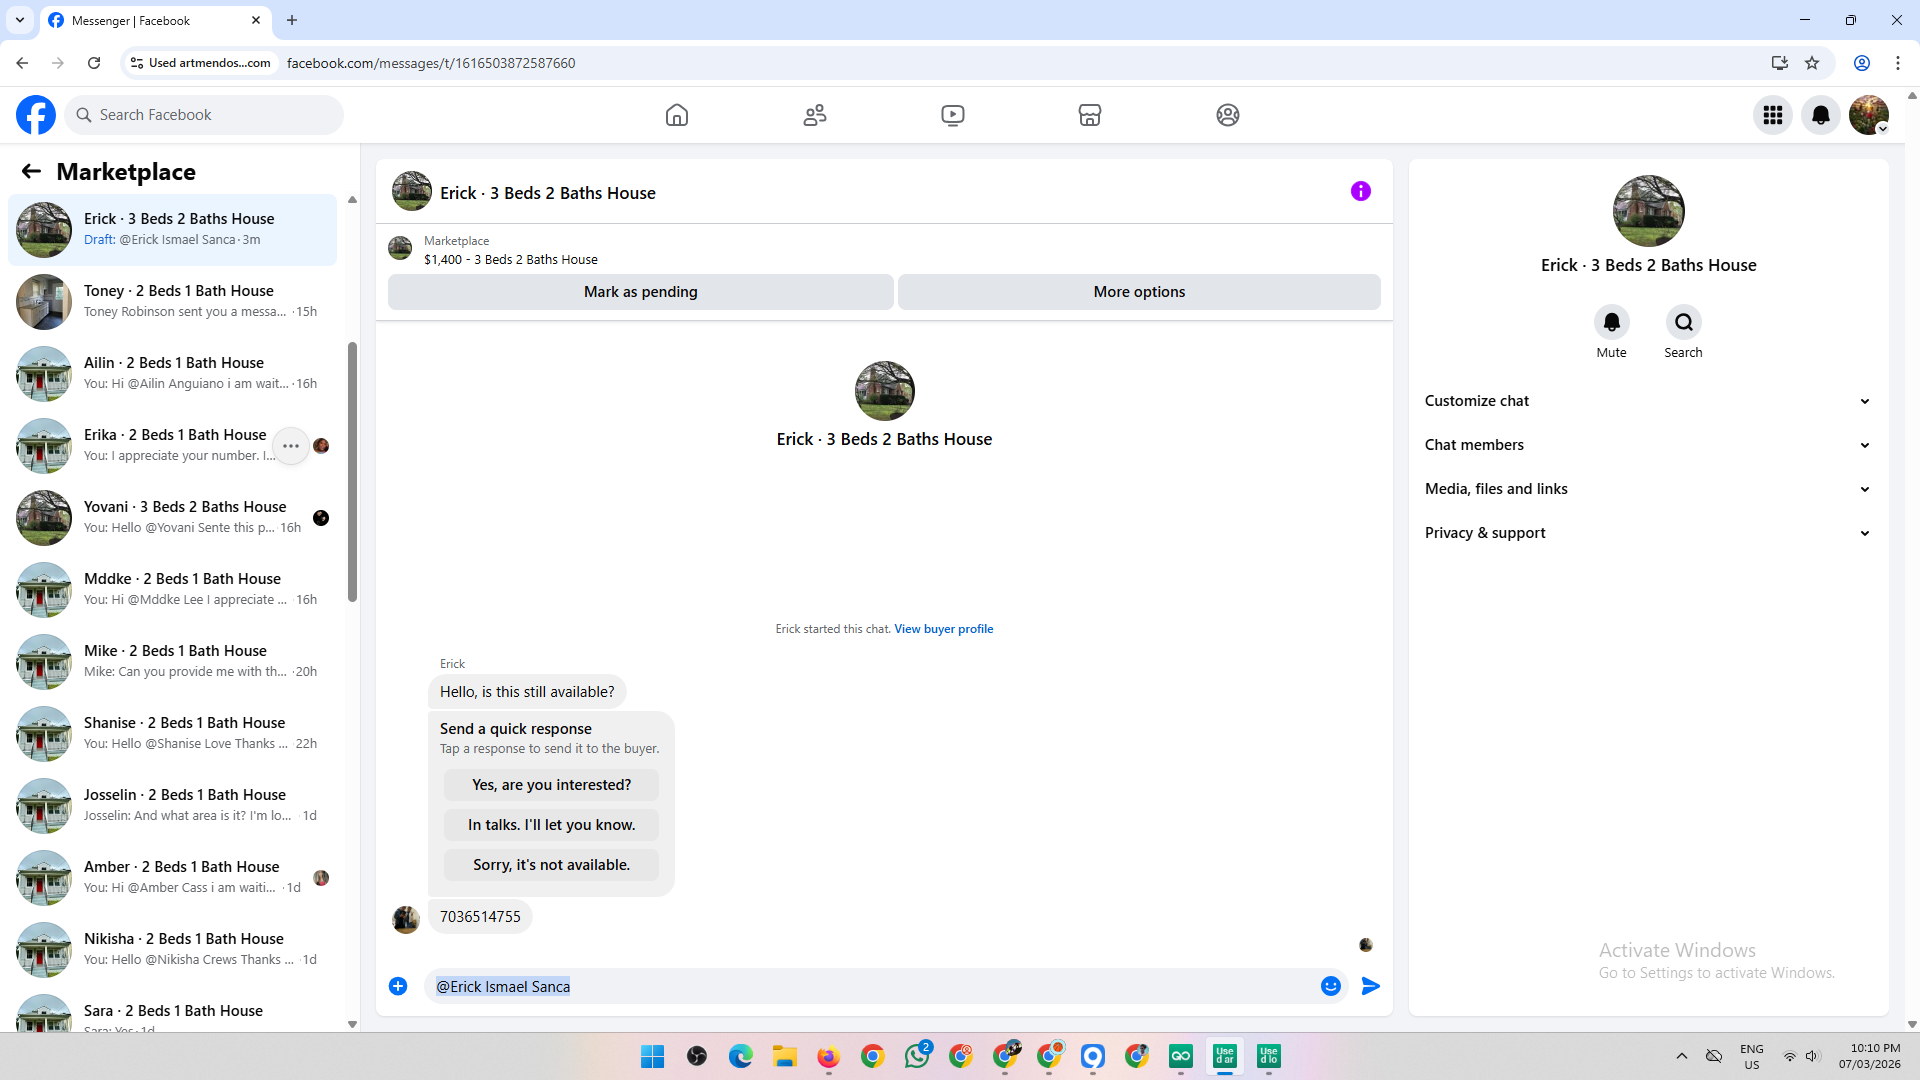1920x1080 pixels.
Task: Go to the Home feed icon
Action: coord(677,115)
